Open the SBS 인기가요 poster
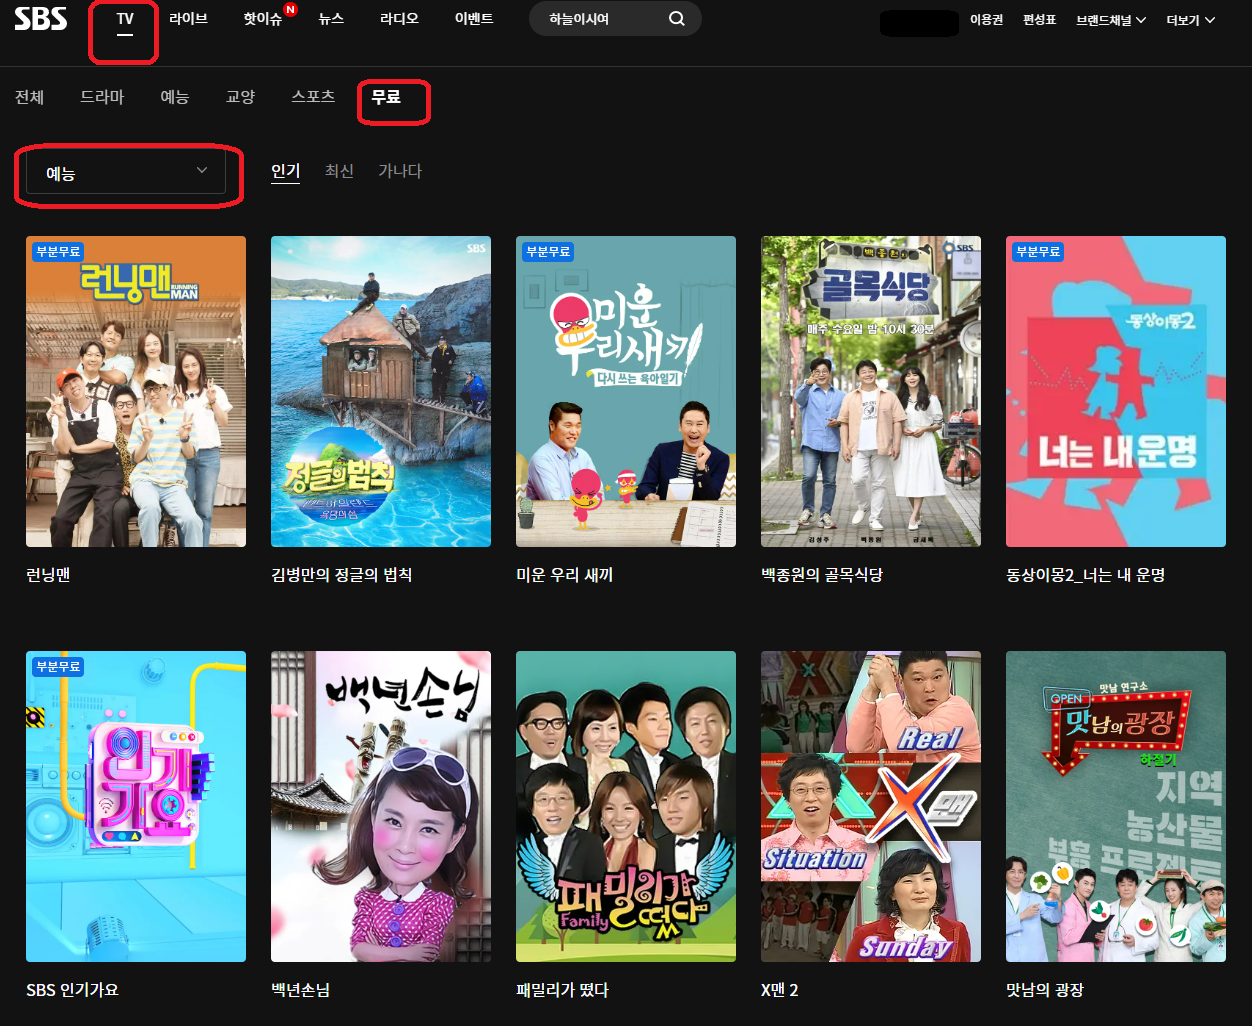The width and height of the screenshot is (1252, 1026). click(x=136, y=806)
